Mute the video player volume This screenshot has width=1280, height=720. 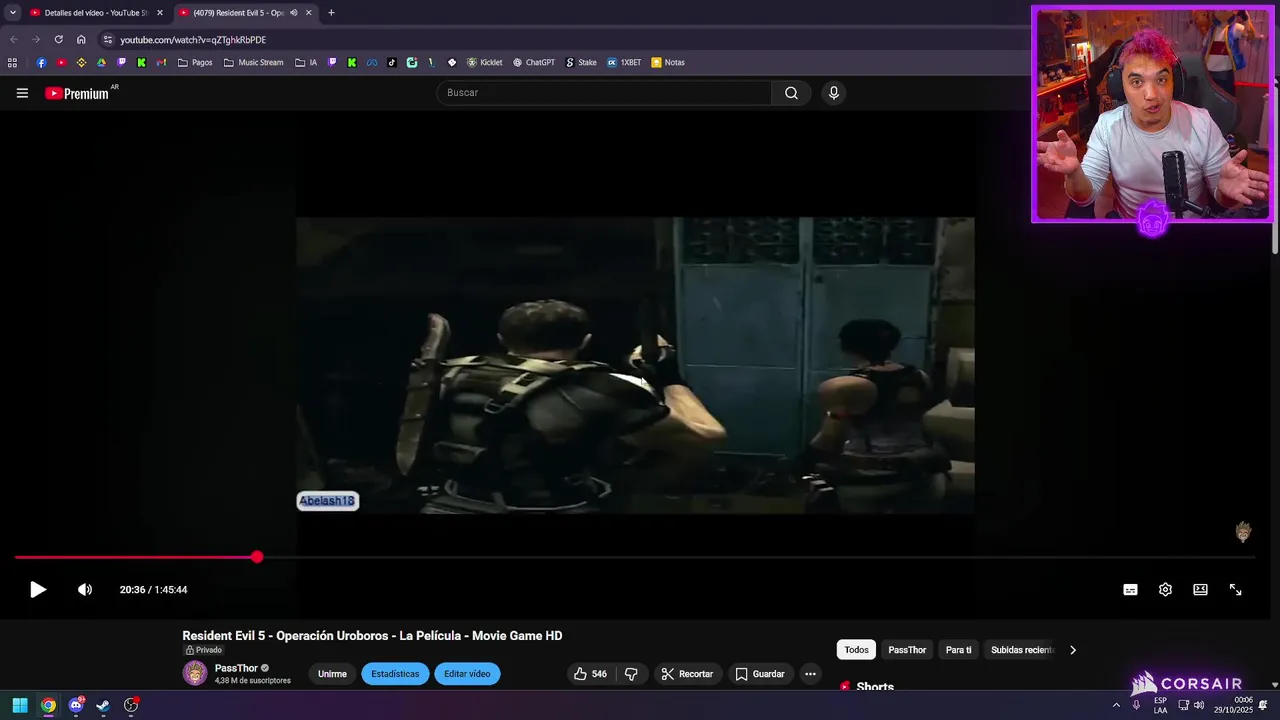(85, 590)
